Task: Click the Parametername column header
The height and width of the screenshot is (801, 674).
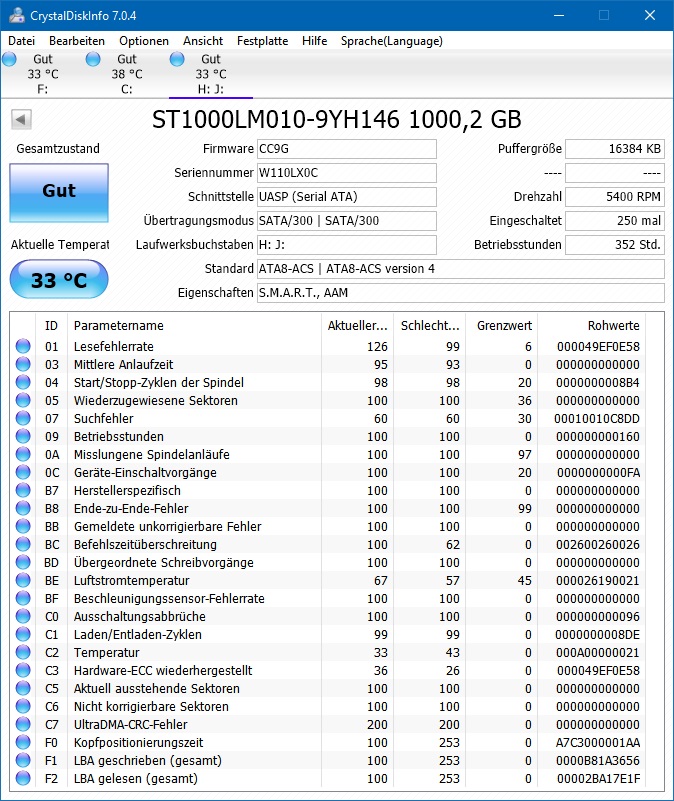Action: pyautogui.click(x=194, y=325)
